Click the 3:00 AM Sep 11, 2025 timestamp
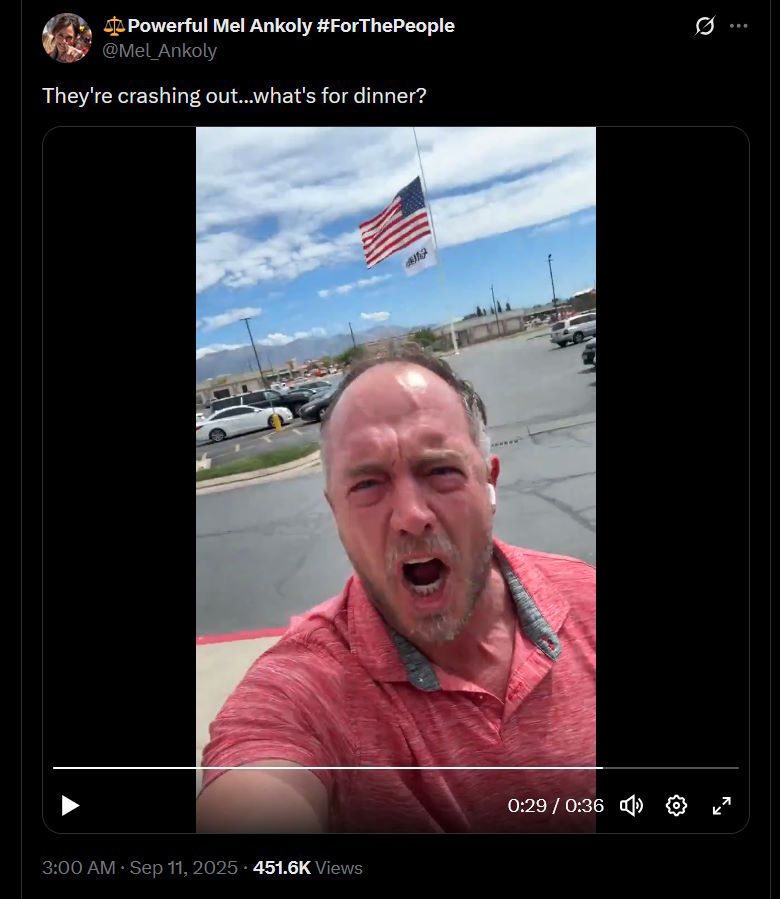Viewport: 780px width, 899px height. click(x=139, y=867)
